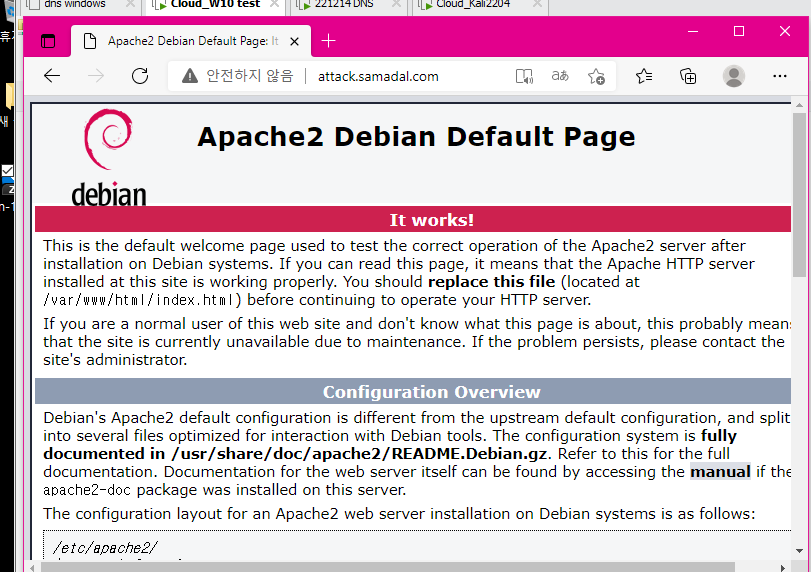811x572 pixels.
Task: Close the Apache2 Debian Default Page tab
Action: [294, 41]
